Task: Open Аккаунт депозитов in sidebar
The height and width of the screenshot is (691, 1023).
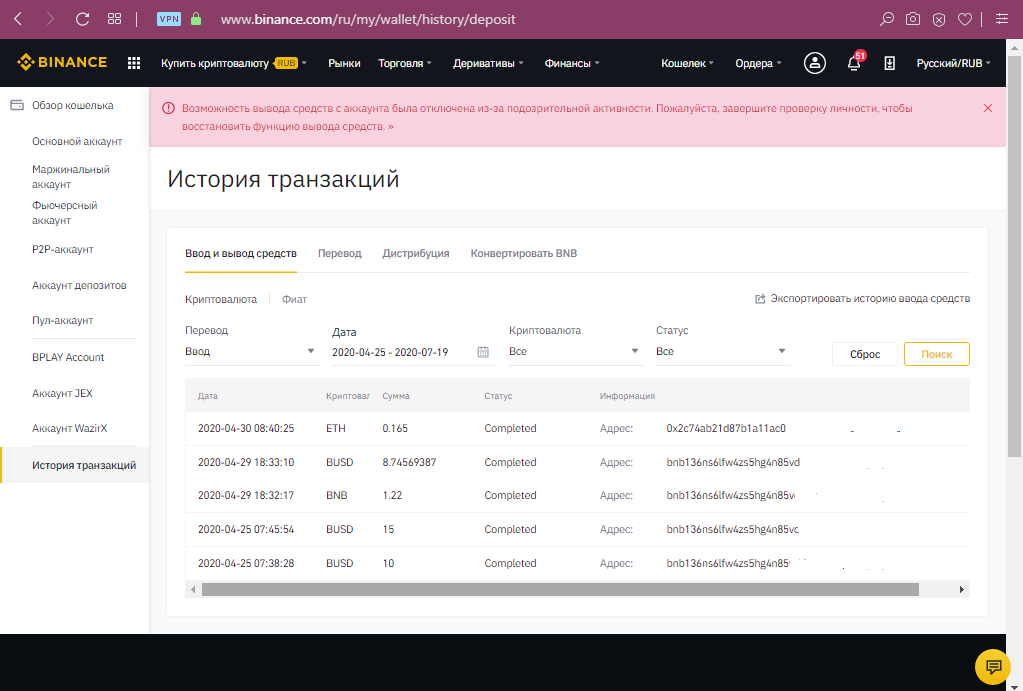Action: (x=79, y=285)
